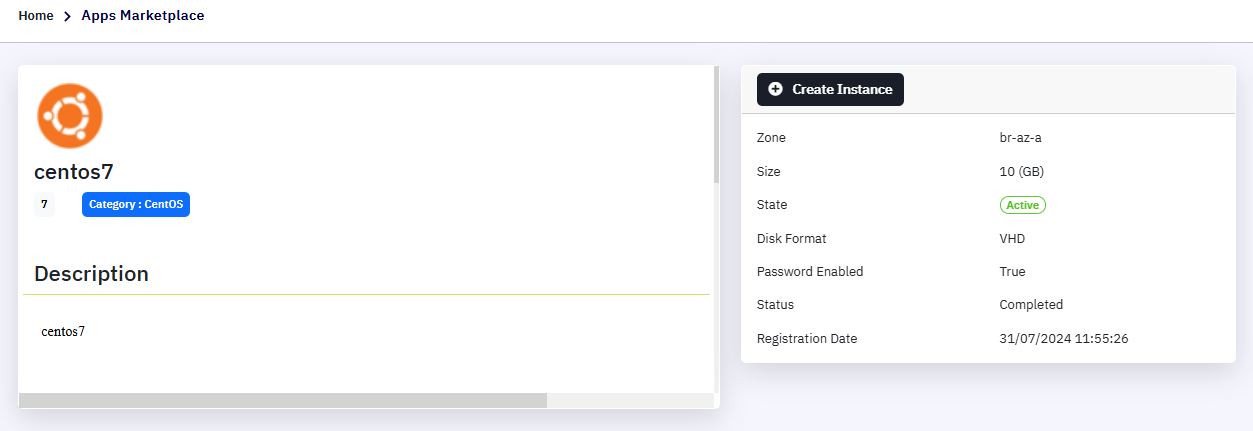Viewport: 1253px width, 431px height.
Task: Click the Active state badge
Action: click(x=1022, y=205)
